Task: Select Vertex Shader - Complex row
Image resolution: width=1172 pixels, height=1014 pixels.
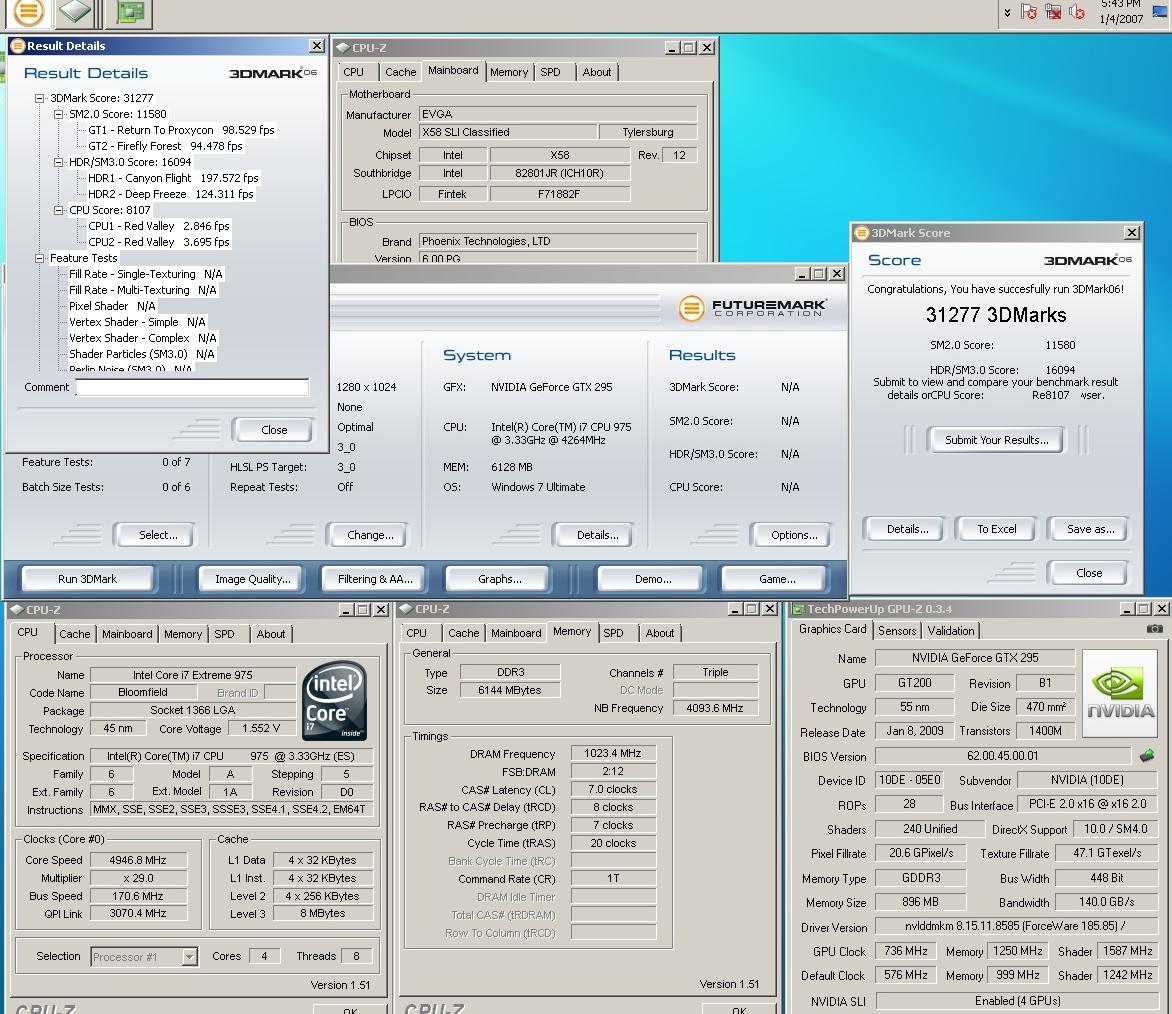Action: coord(143,338)
